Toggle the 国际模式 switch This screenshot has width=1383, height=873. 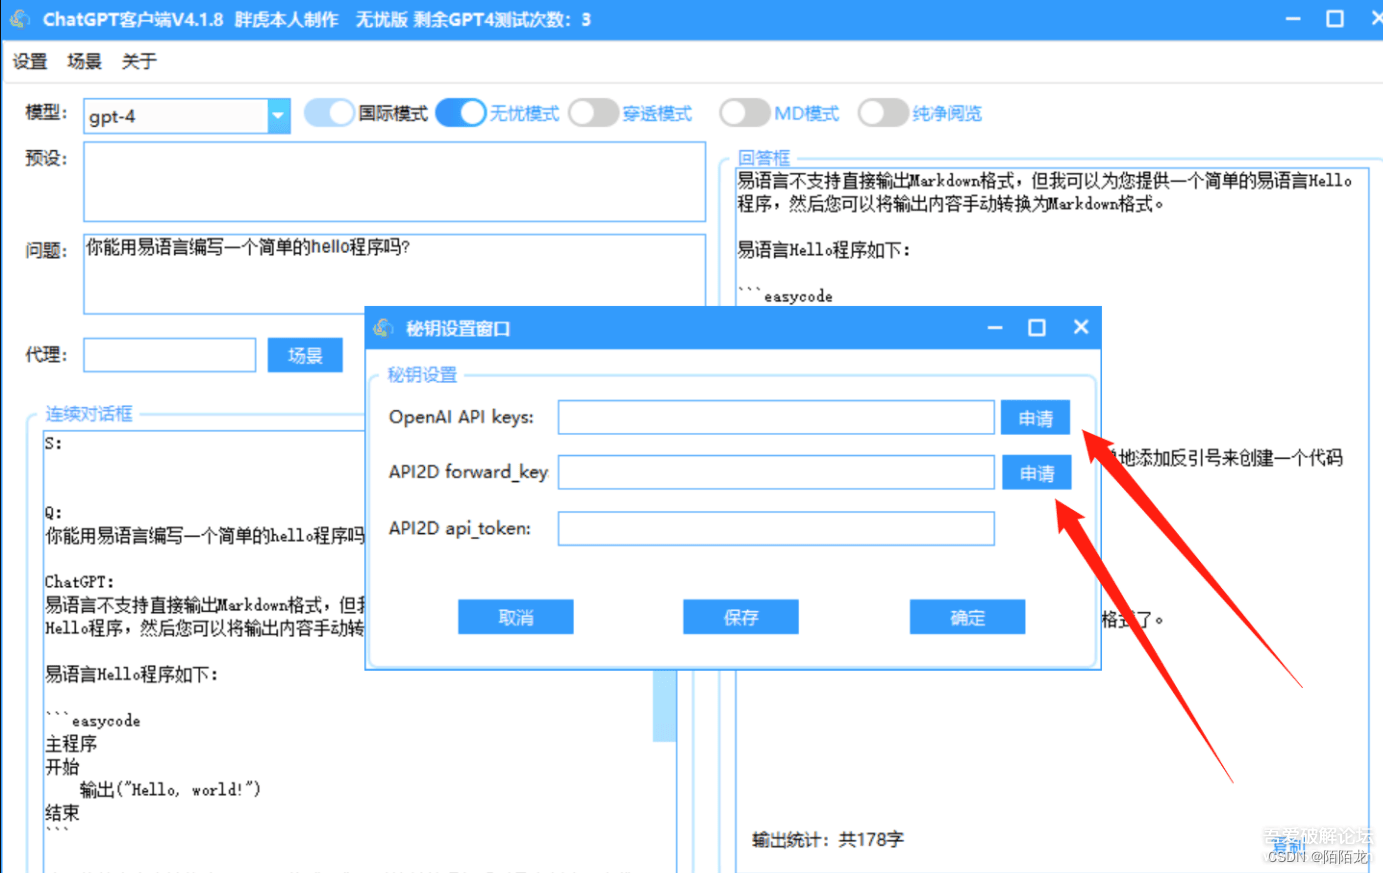(329, 113)
